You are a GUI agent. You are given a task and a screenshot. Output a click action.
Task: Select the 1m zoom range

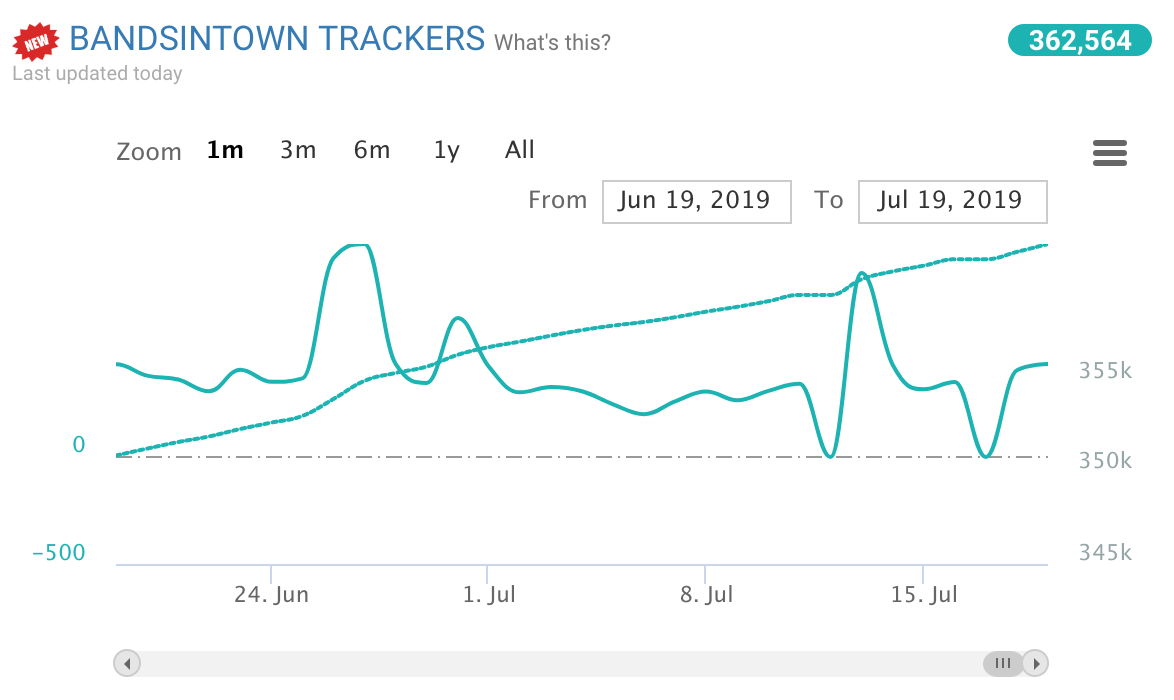point(225,150)
